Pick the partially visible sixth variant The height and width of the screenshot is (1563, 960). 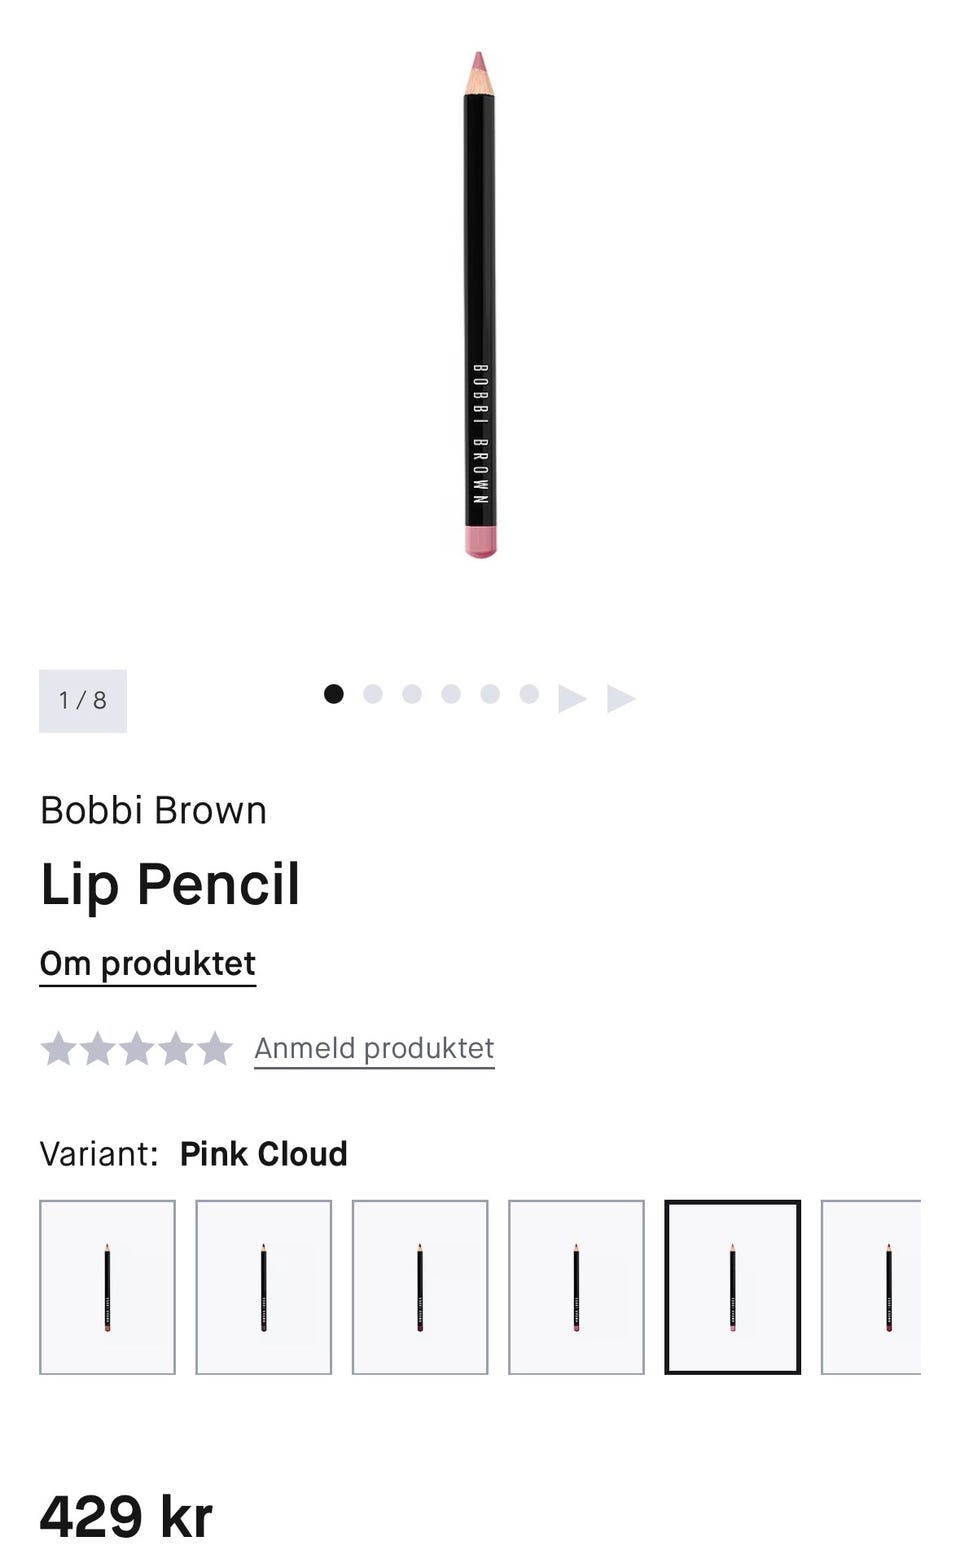pos(871,1287)
